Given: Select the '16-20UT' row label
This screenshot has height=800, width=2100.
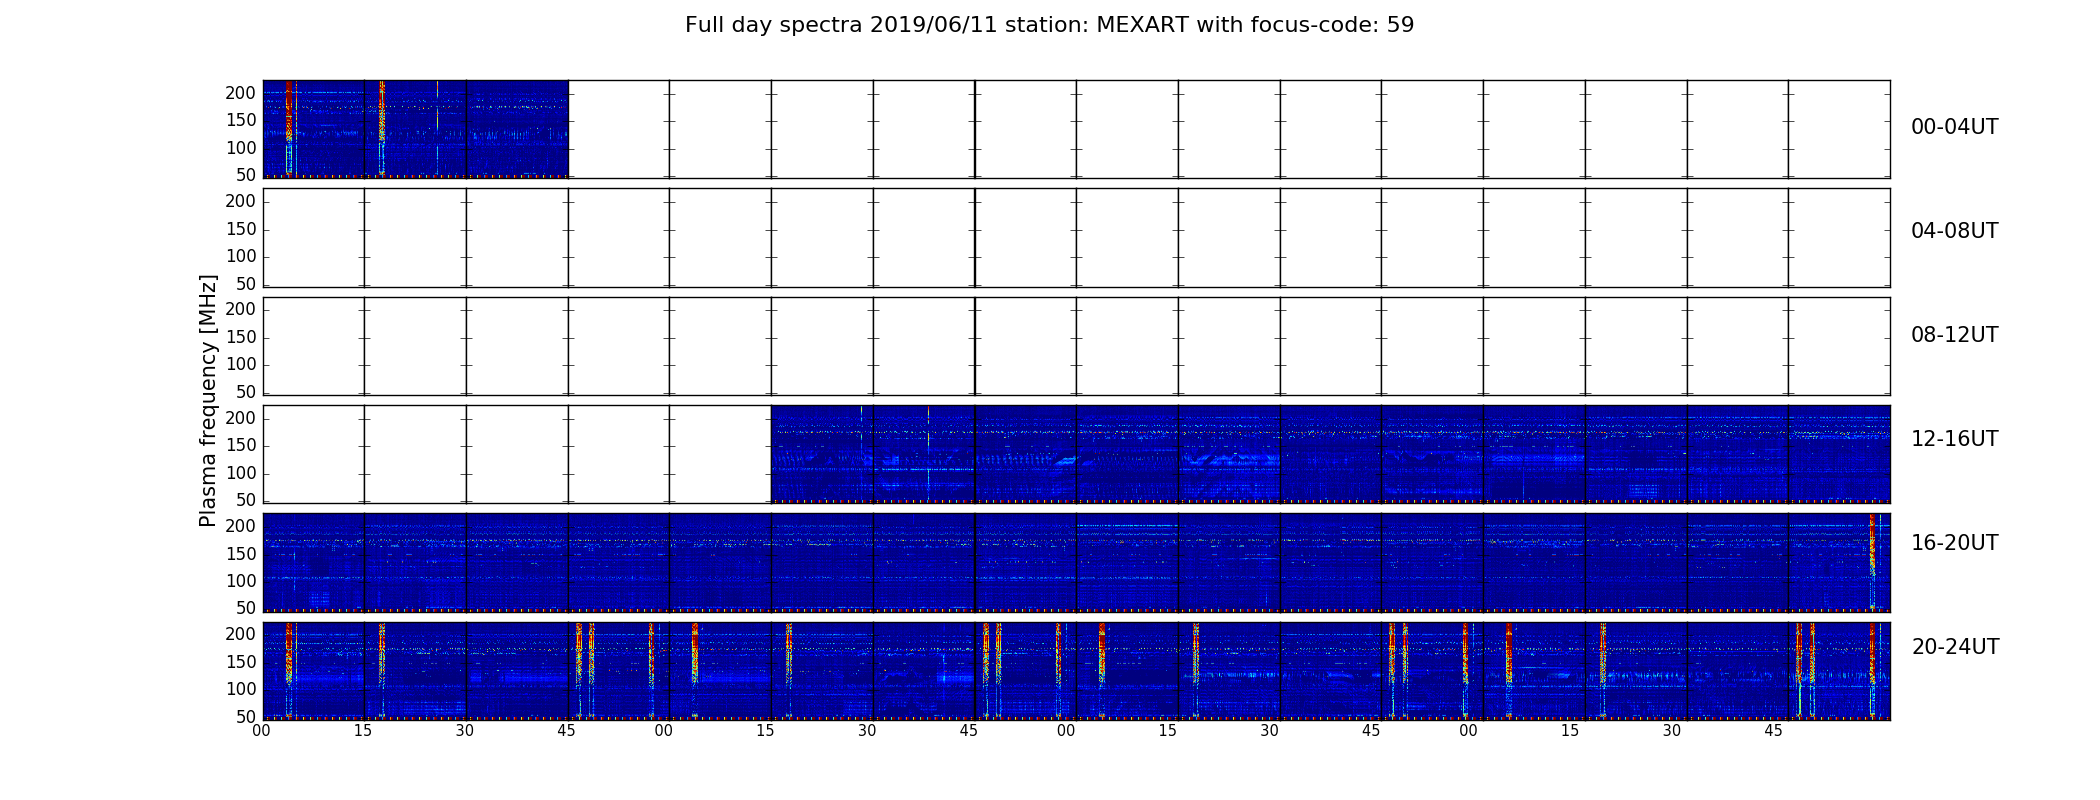Looking at the screenshot, I should [1954, 543].
